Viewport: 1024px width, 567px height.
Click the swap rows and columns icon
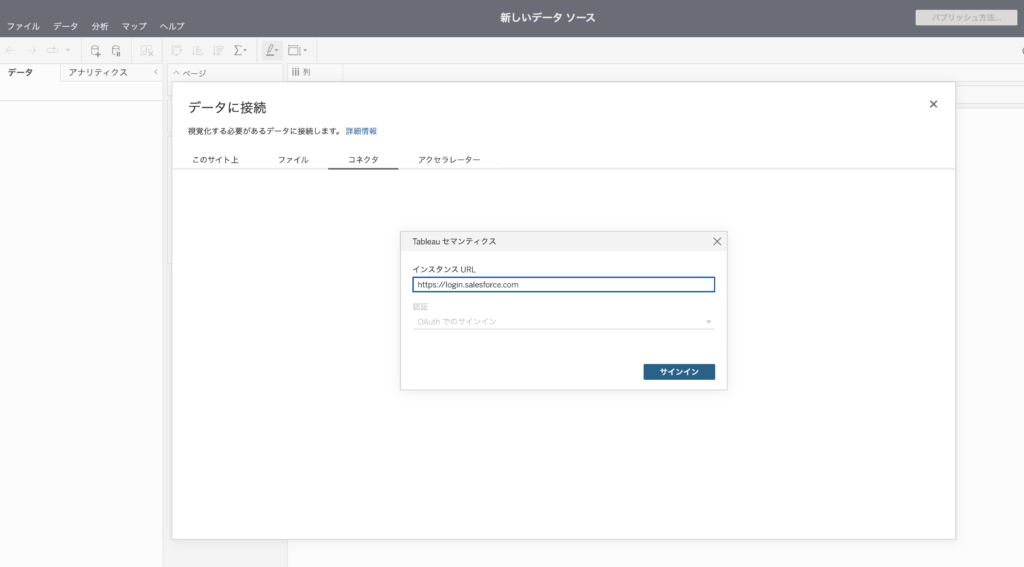(x=176, y=50)
